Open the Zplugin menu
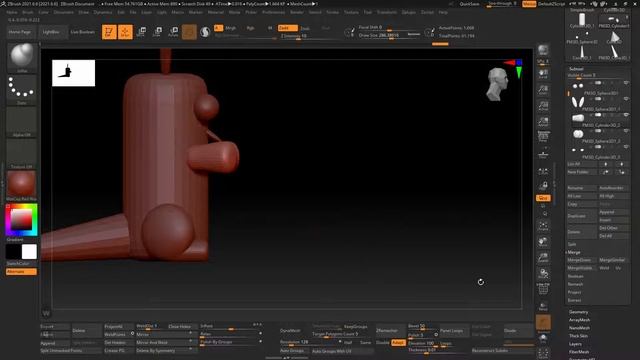The image size is (640, 360). tap(409, 12)
